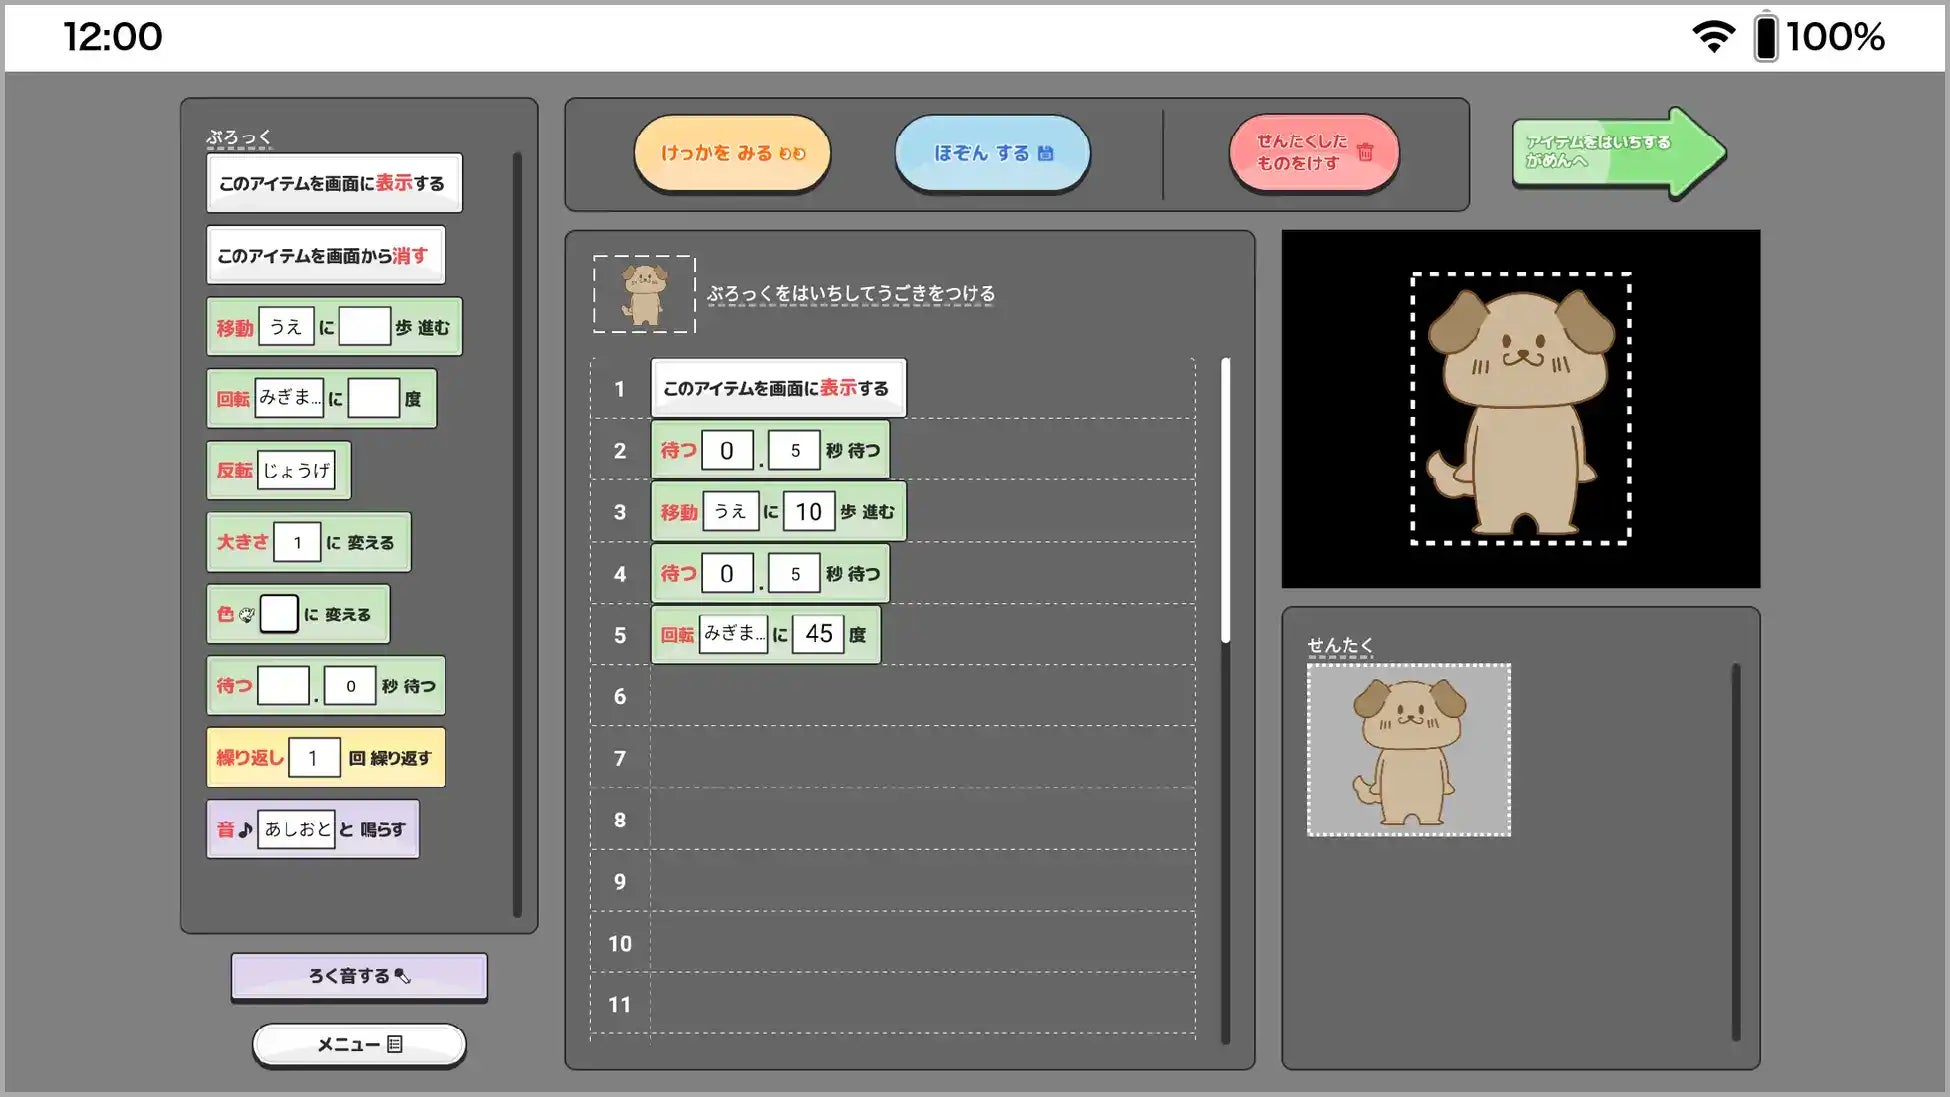This screenshot has width=1950, height=1097.
Task: Click the script list vertical scrollbar
Action: coord(1225,500)
